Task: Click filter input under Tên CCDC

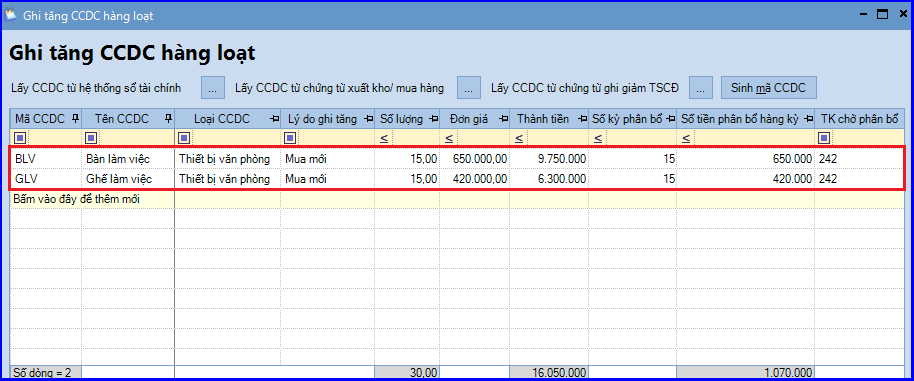Action: click(x=136, y=139)
